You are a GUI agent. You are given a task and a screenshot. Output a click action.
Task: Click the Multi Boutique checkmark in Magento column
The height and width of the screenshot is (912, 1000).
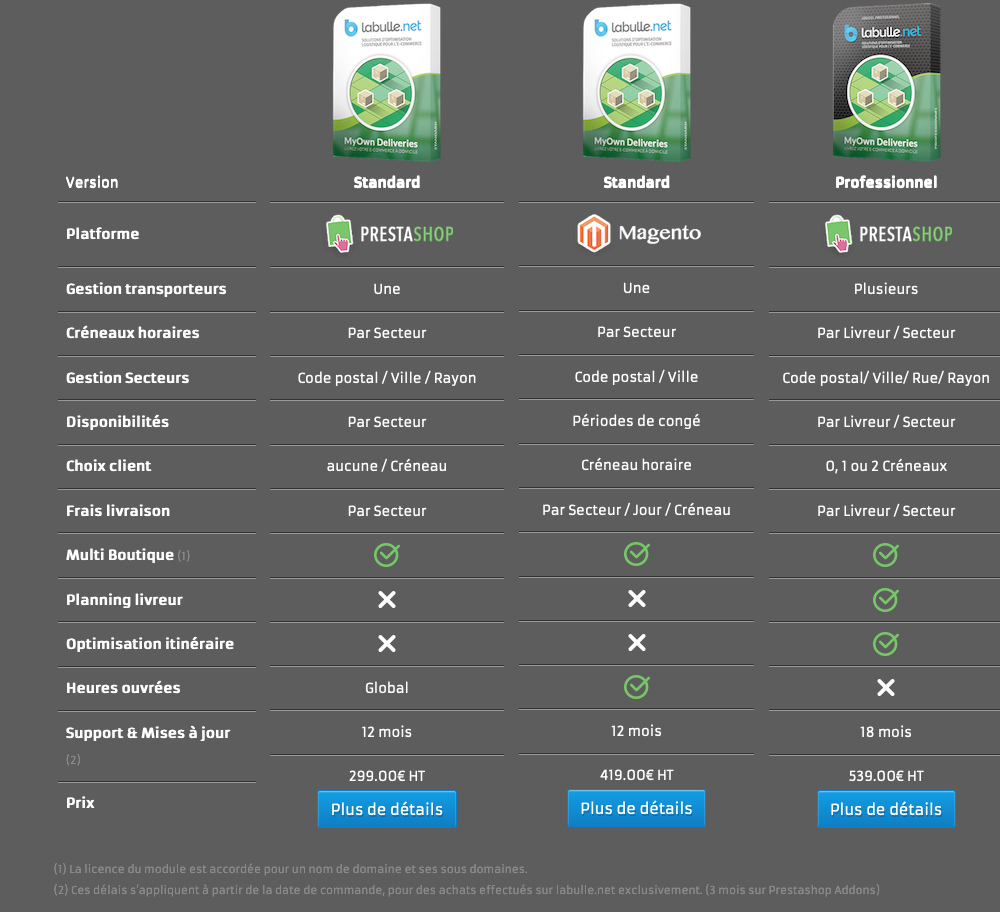(636, 554)
